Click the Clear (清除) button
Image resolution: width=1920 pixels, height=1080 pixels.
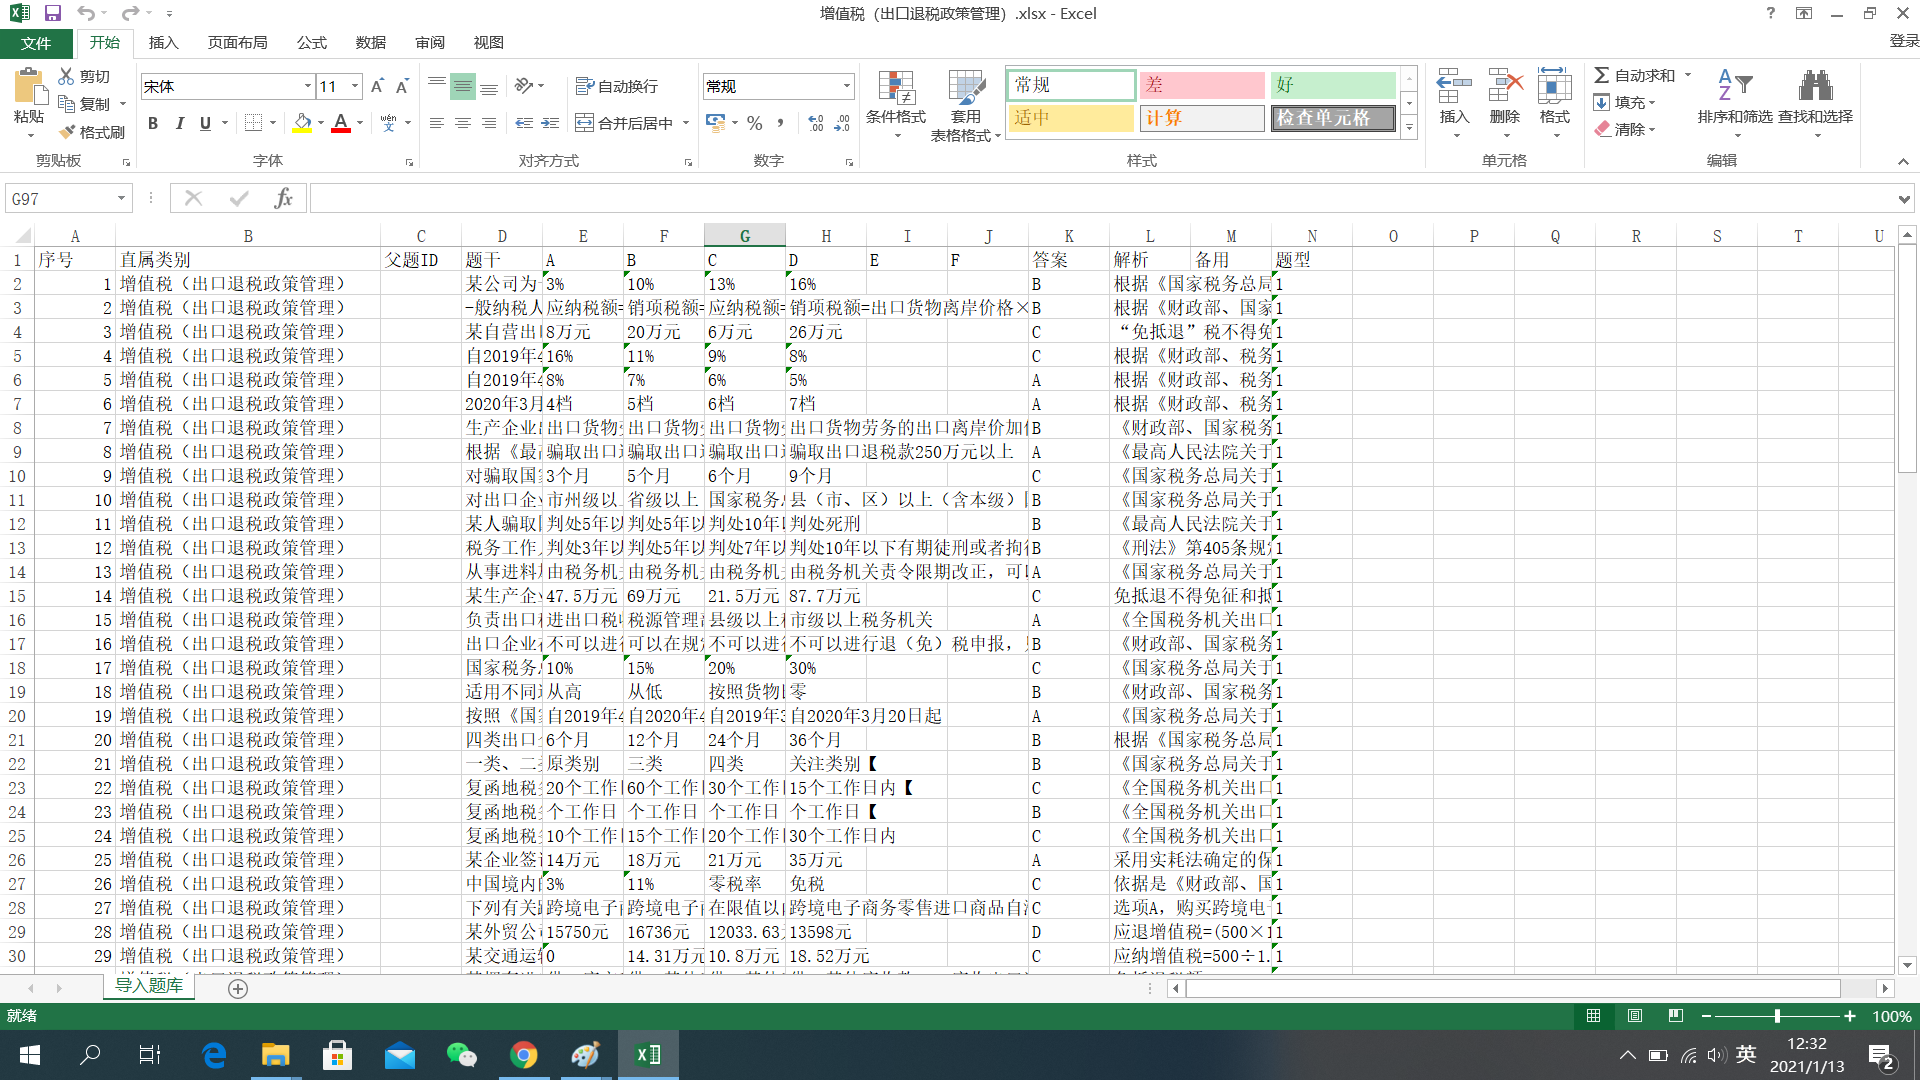tap(1625, 129)
